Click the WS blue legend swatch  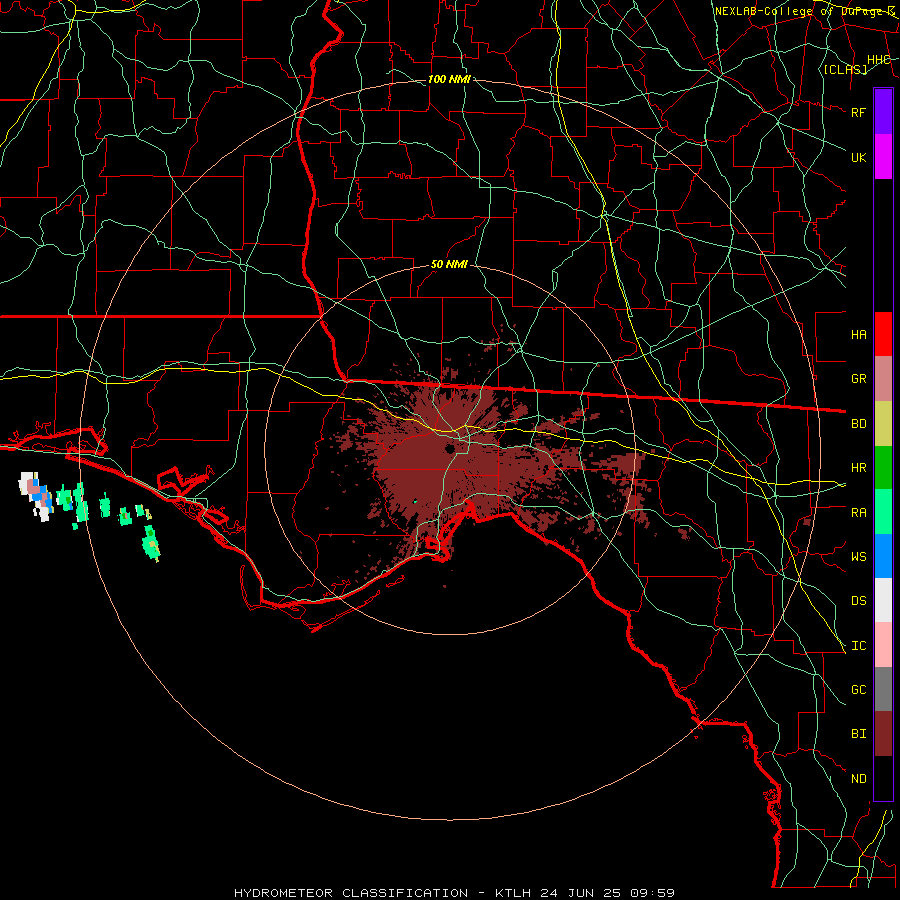point(883,556)
